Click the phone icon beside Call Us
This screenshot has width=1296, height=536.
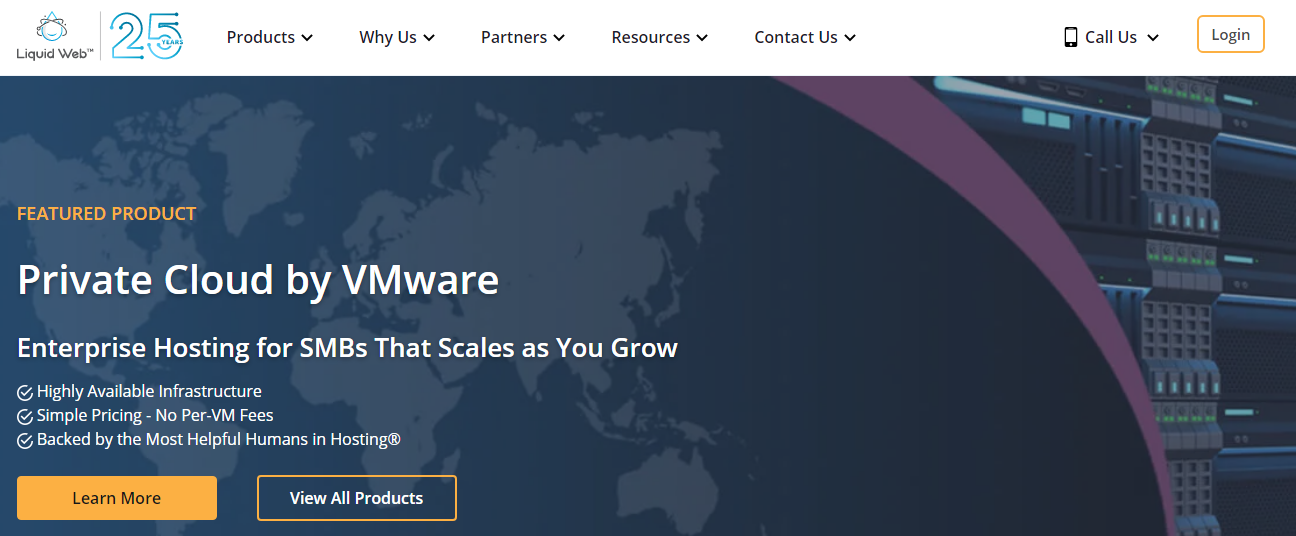coord(1071,37)
